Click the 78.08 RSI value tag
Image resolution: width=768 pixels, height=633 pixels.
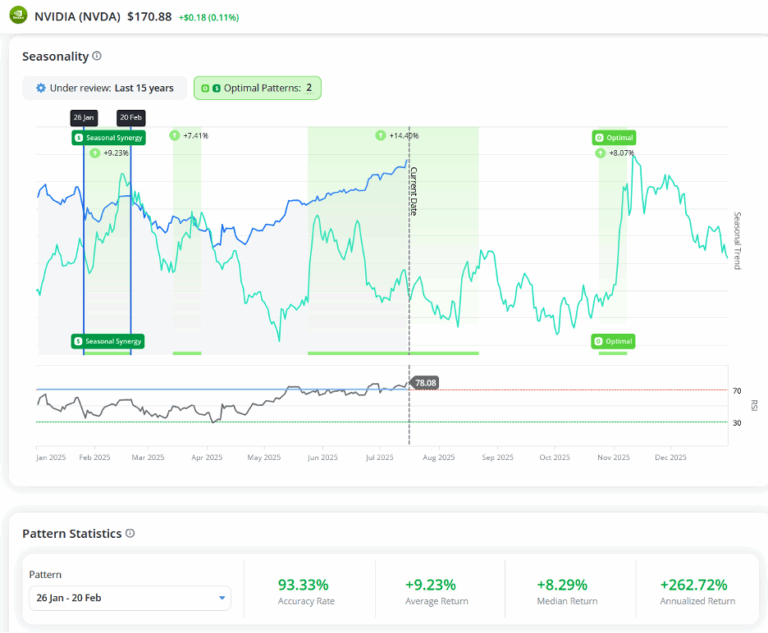click(425, 383)
